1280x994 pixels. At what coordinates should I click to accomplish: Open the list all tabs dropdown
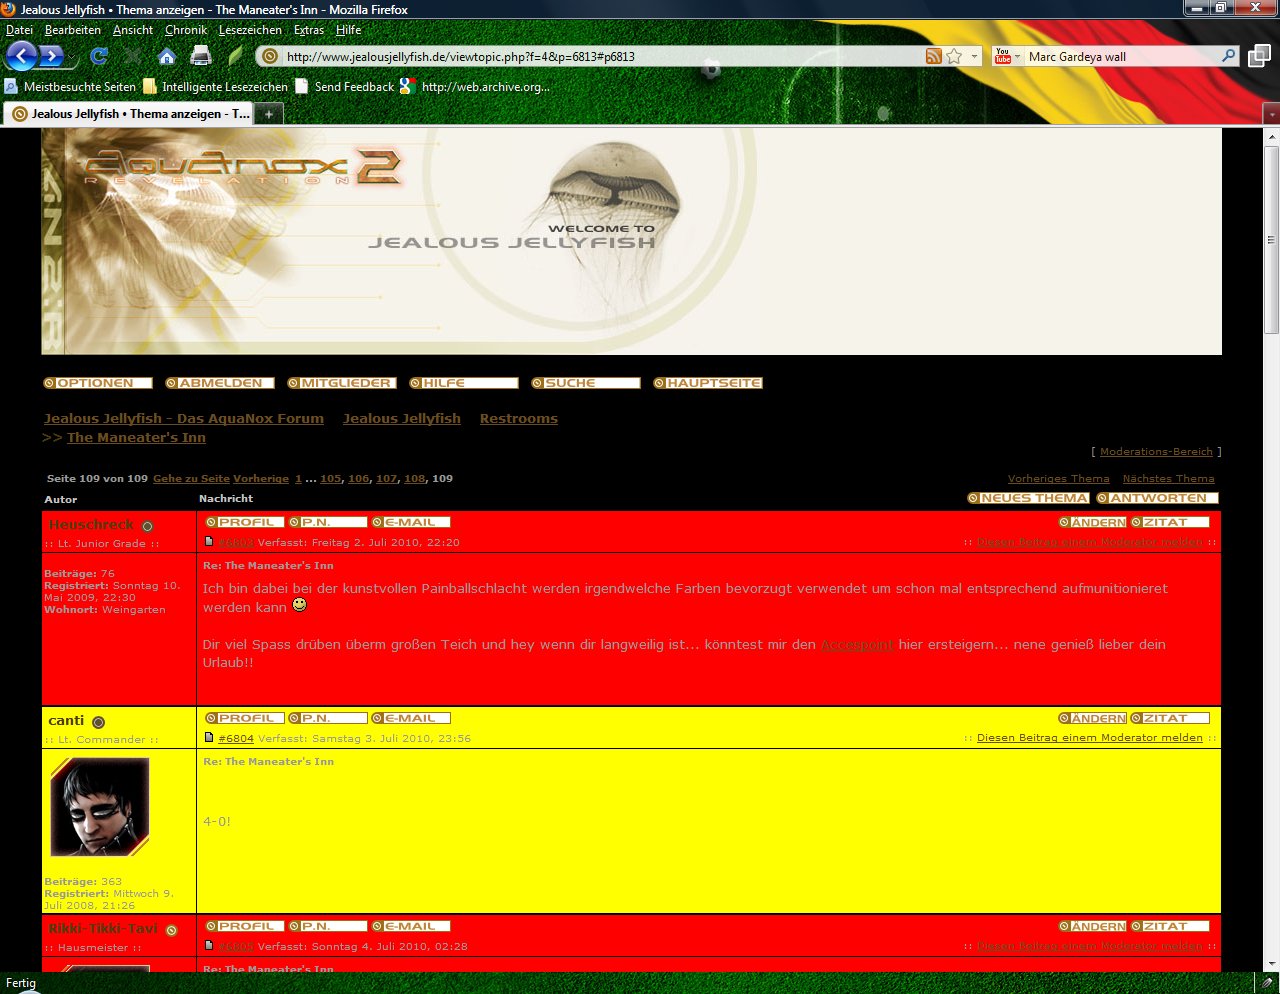tap(1271, 114)
